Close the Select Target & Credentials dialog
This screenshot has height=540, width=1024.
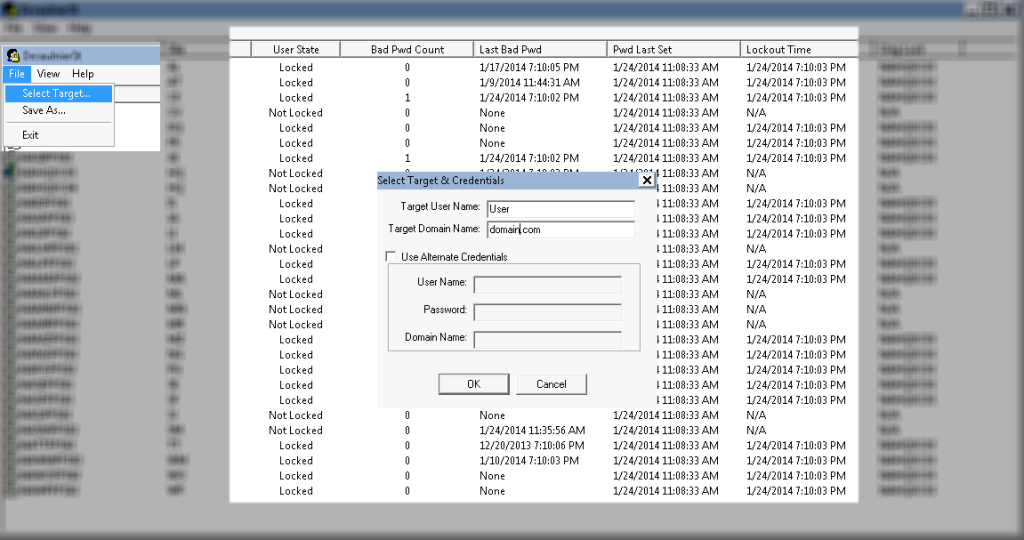pyautogui.click(x=647, y=180)
